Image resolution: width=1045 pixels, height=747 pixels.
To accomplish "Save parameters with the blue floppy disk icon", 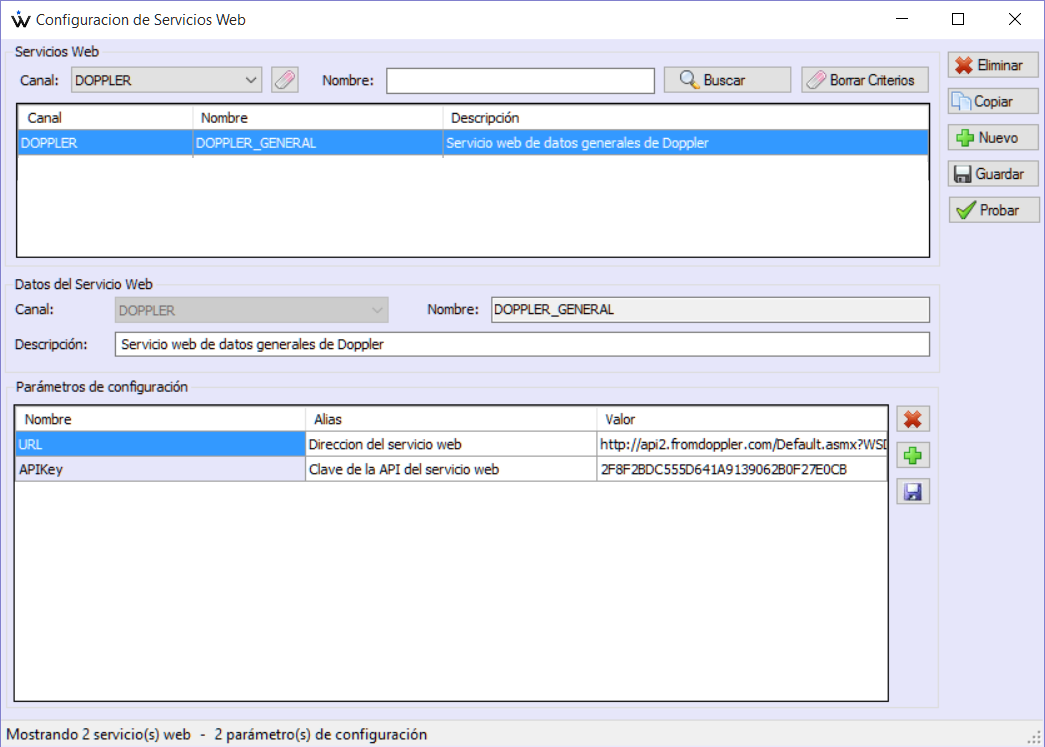I will [912, 492].
